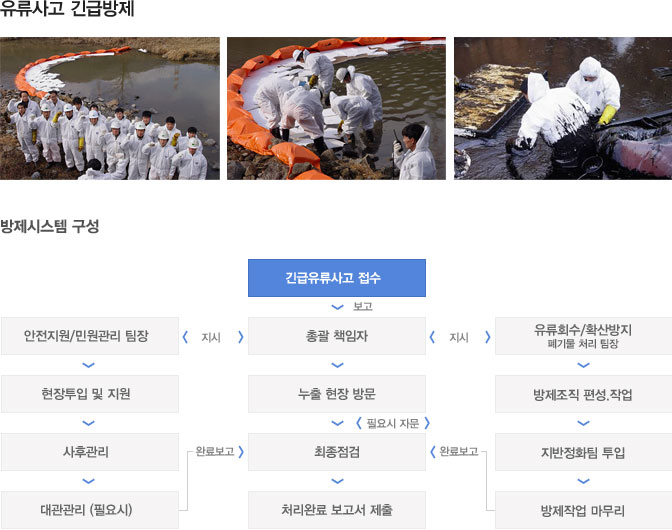Screen dimensions: 672x530
Task: Click the 필요시 자문 label
Action: coord(393,423)
